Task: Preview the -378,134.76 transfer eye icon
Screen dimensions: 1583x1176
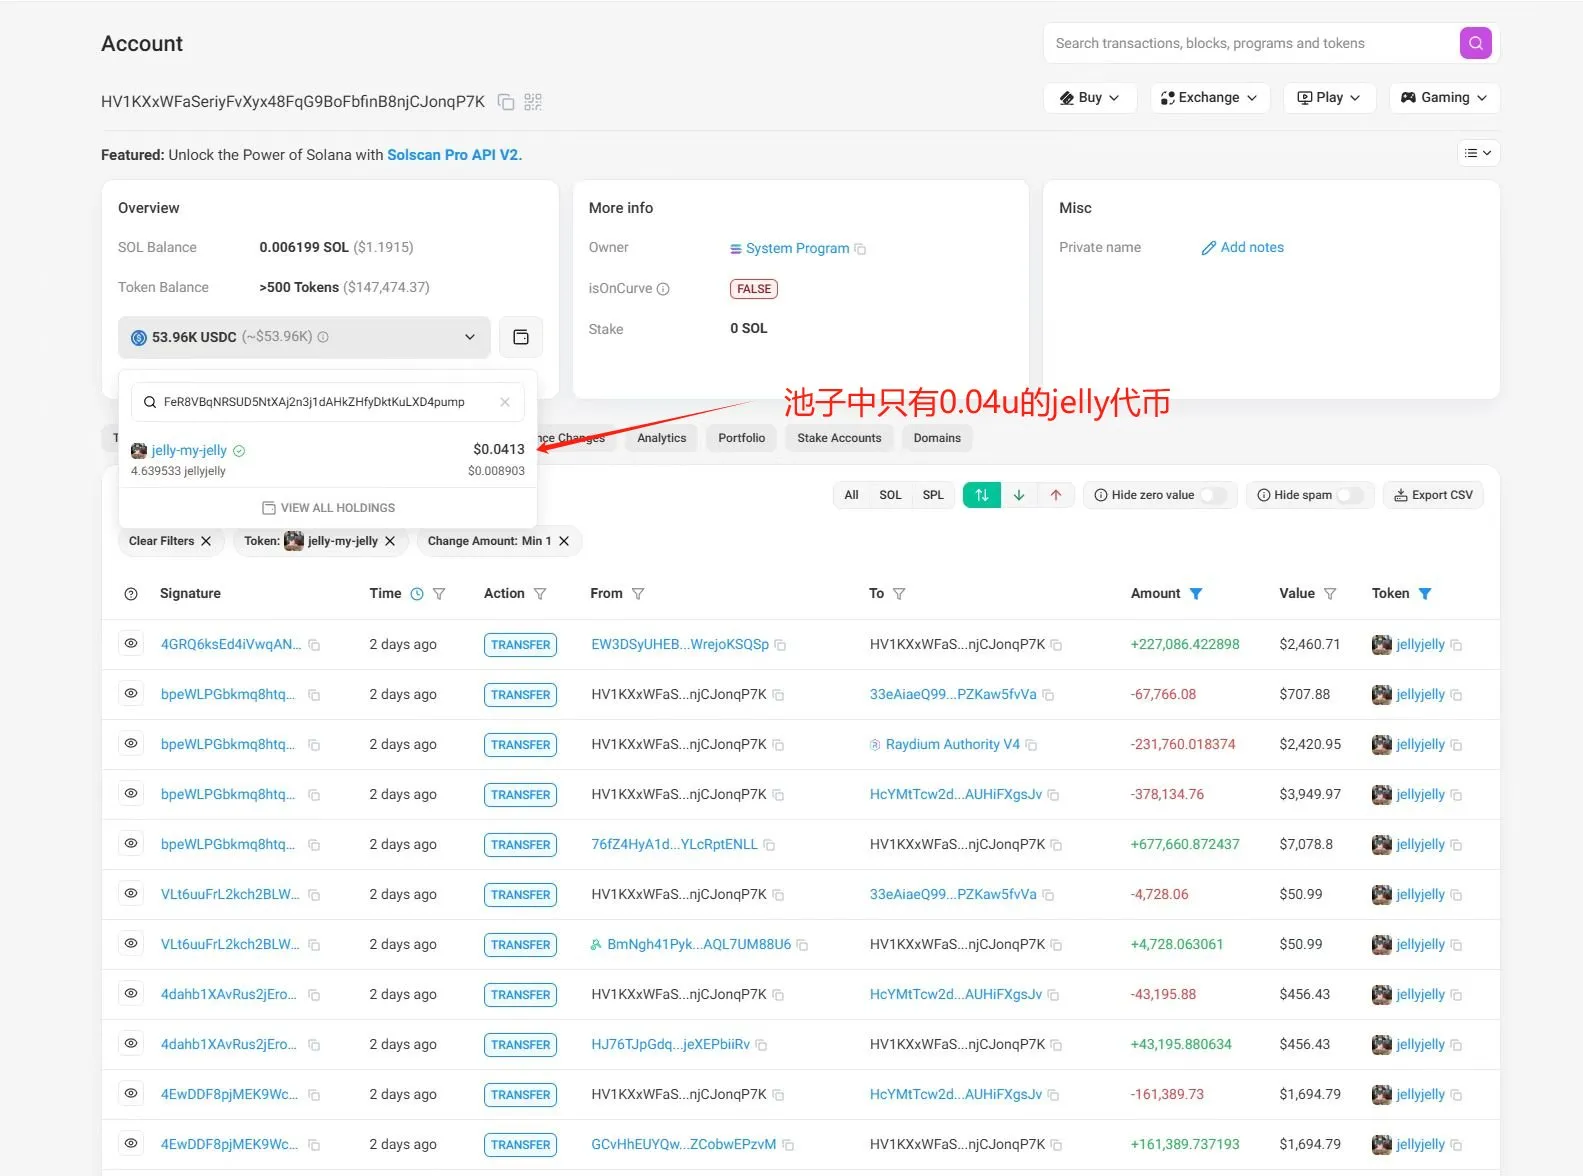Action: [131, 794]
